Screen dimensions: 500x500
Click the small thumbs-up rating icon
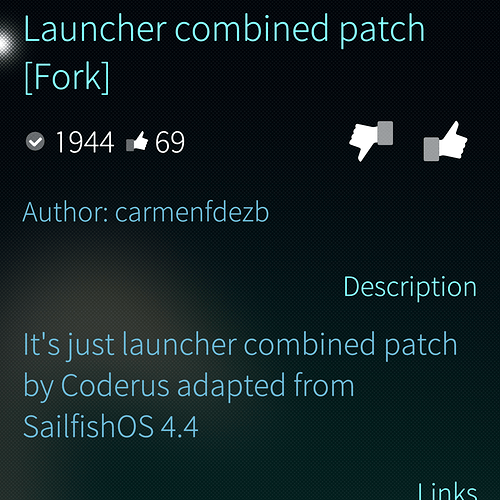pos(137,141)
